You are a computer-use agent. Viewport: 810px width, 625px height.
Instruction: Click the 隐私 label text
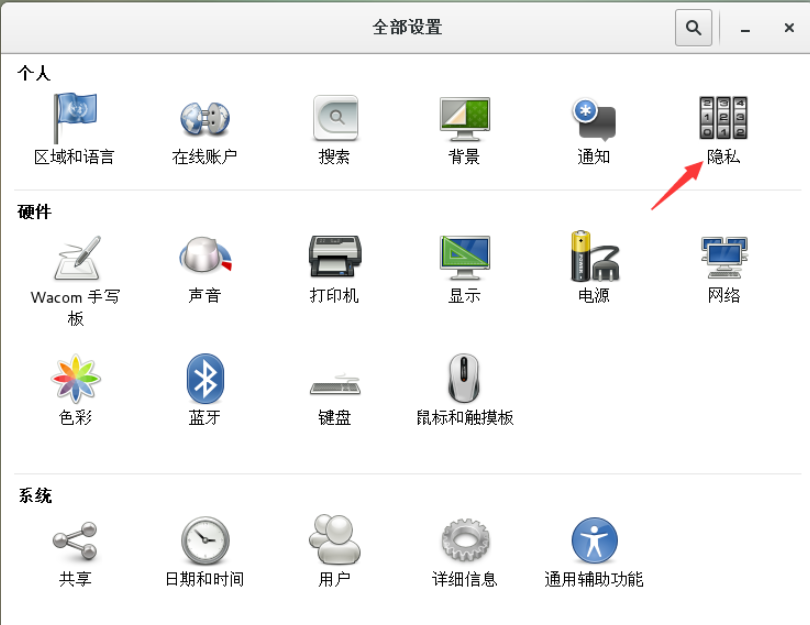(x=723, y=157)
